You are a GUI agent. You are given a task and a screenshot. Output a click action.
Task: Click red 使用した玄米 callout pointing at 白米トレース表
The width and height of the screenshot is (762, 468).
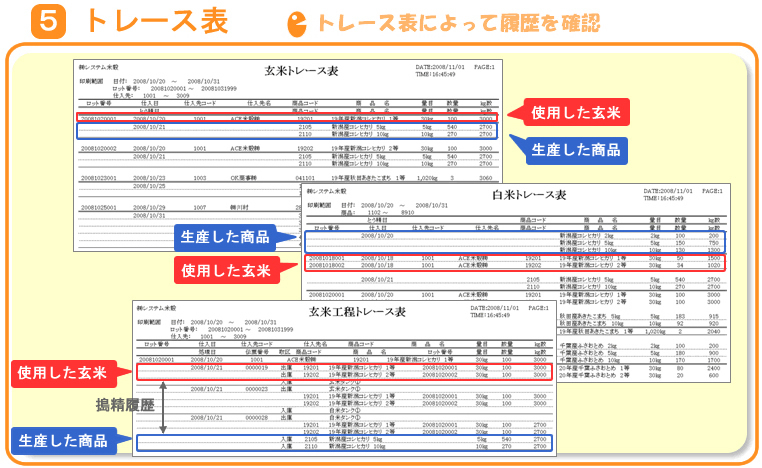point(226,270)
